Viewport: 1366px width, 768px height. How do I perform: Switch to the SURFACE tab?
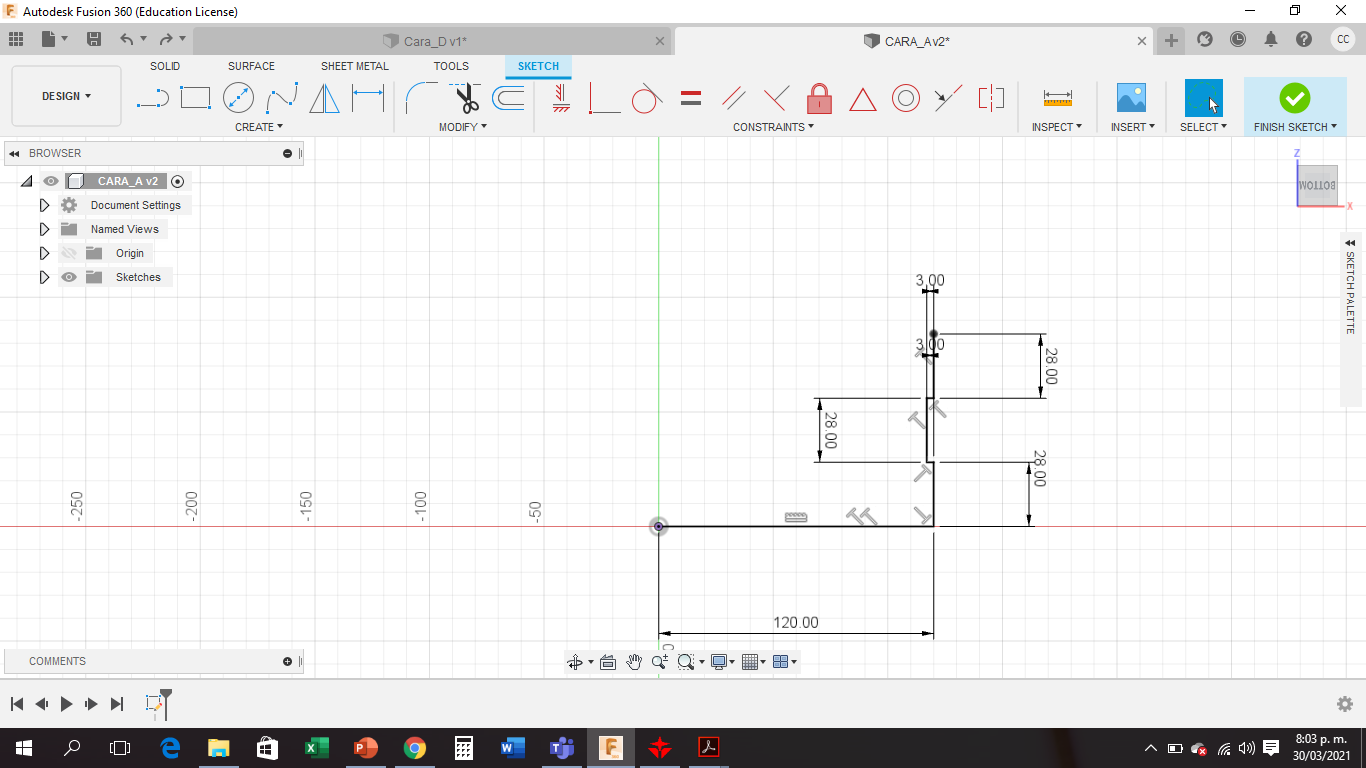click(251, 66)
